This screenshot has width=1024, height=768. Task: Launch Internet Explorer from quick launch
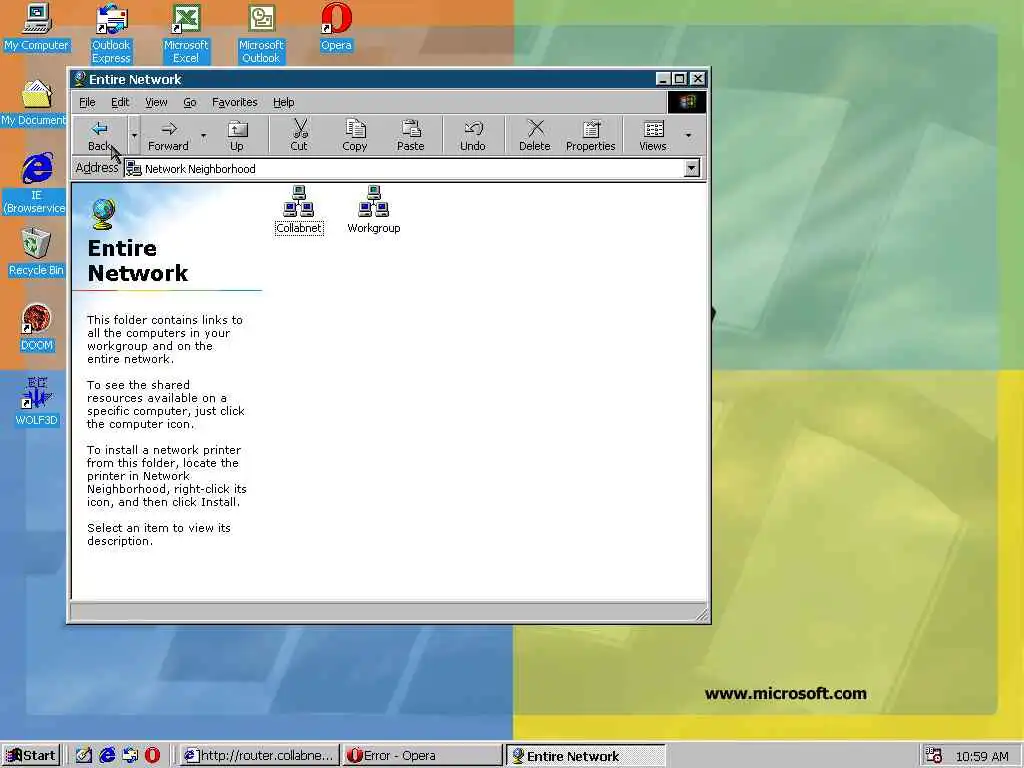[107, 756]
